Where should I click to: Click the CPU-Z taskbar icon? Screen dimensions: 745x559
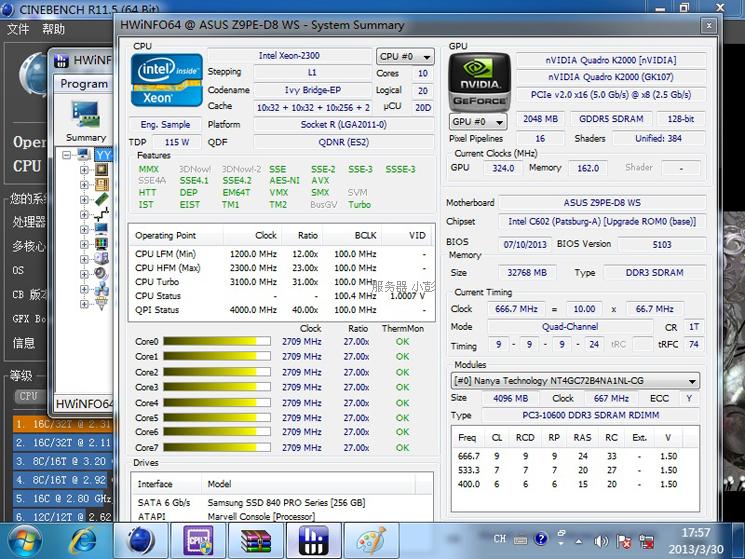194,541
